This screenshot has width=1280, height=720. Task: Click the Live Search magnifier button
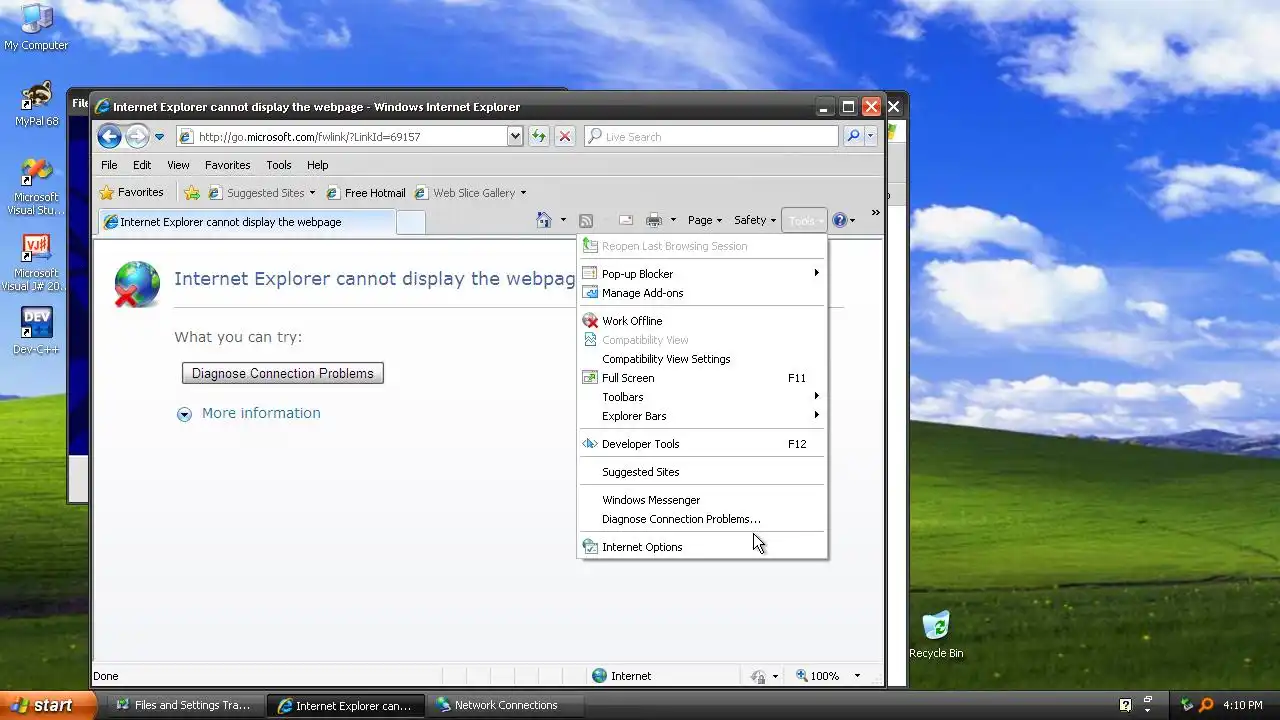[853, 136]
